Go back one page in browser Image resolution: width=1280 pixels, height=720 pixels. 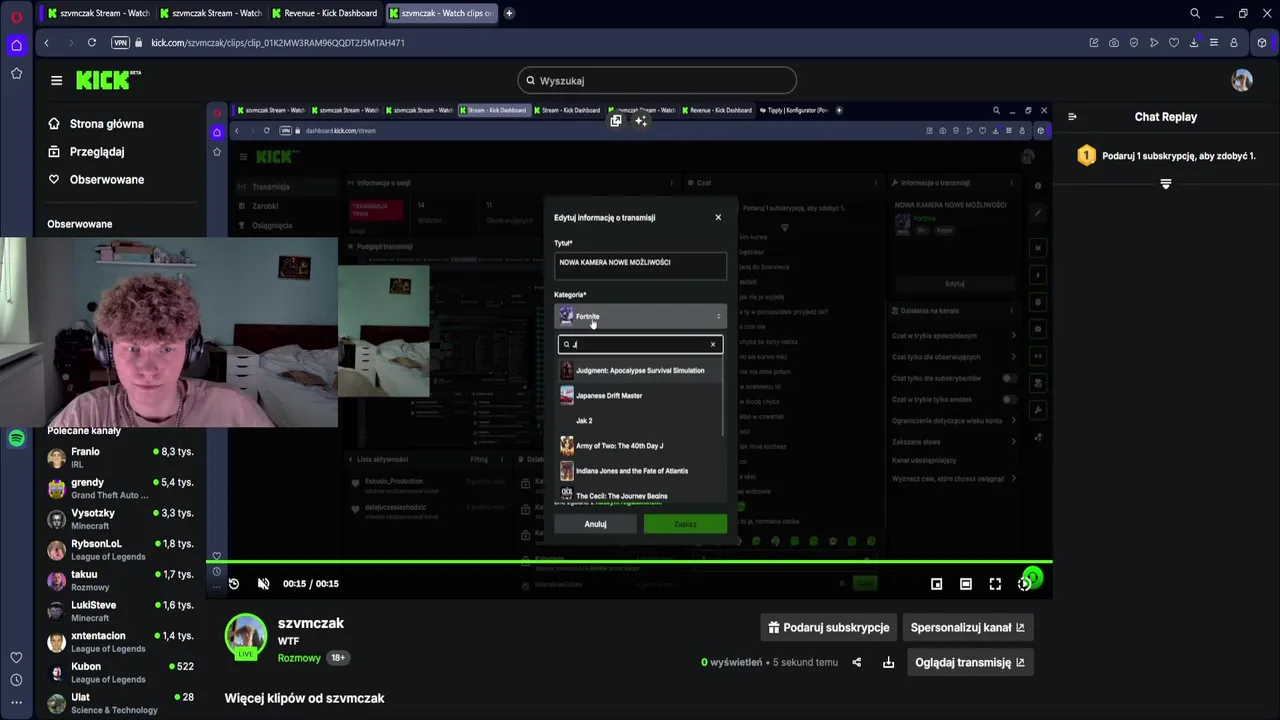[46, 43]
